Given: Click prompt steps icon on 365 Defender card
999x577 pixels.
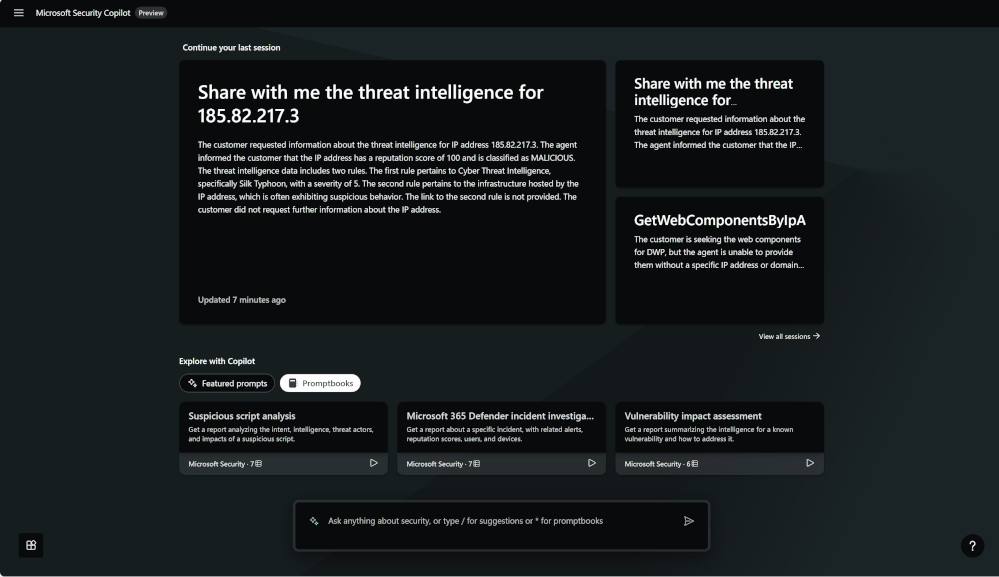Looking at the screenshot, I should point(477,464).
